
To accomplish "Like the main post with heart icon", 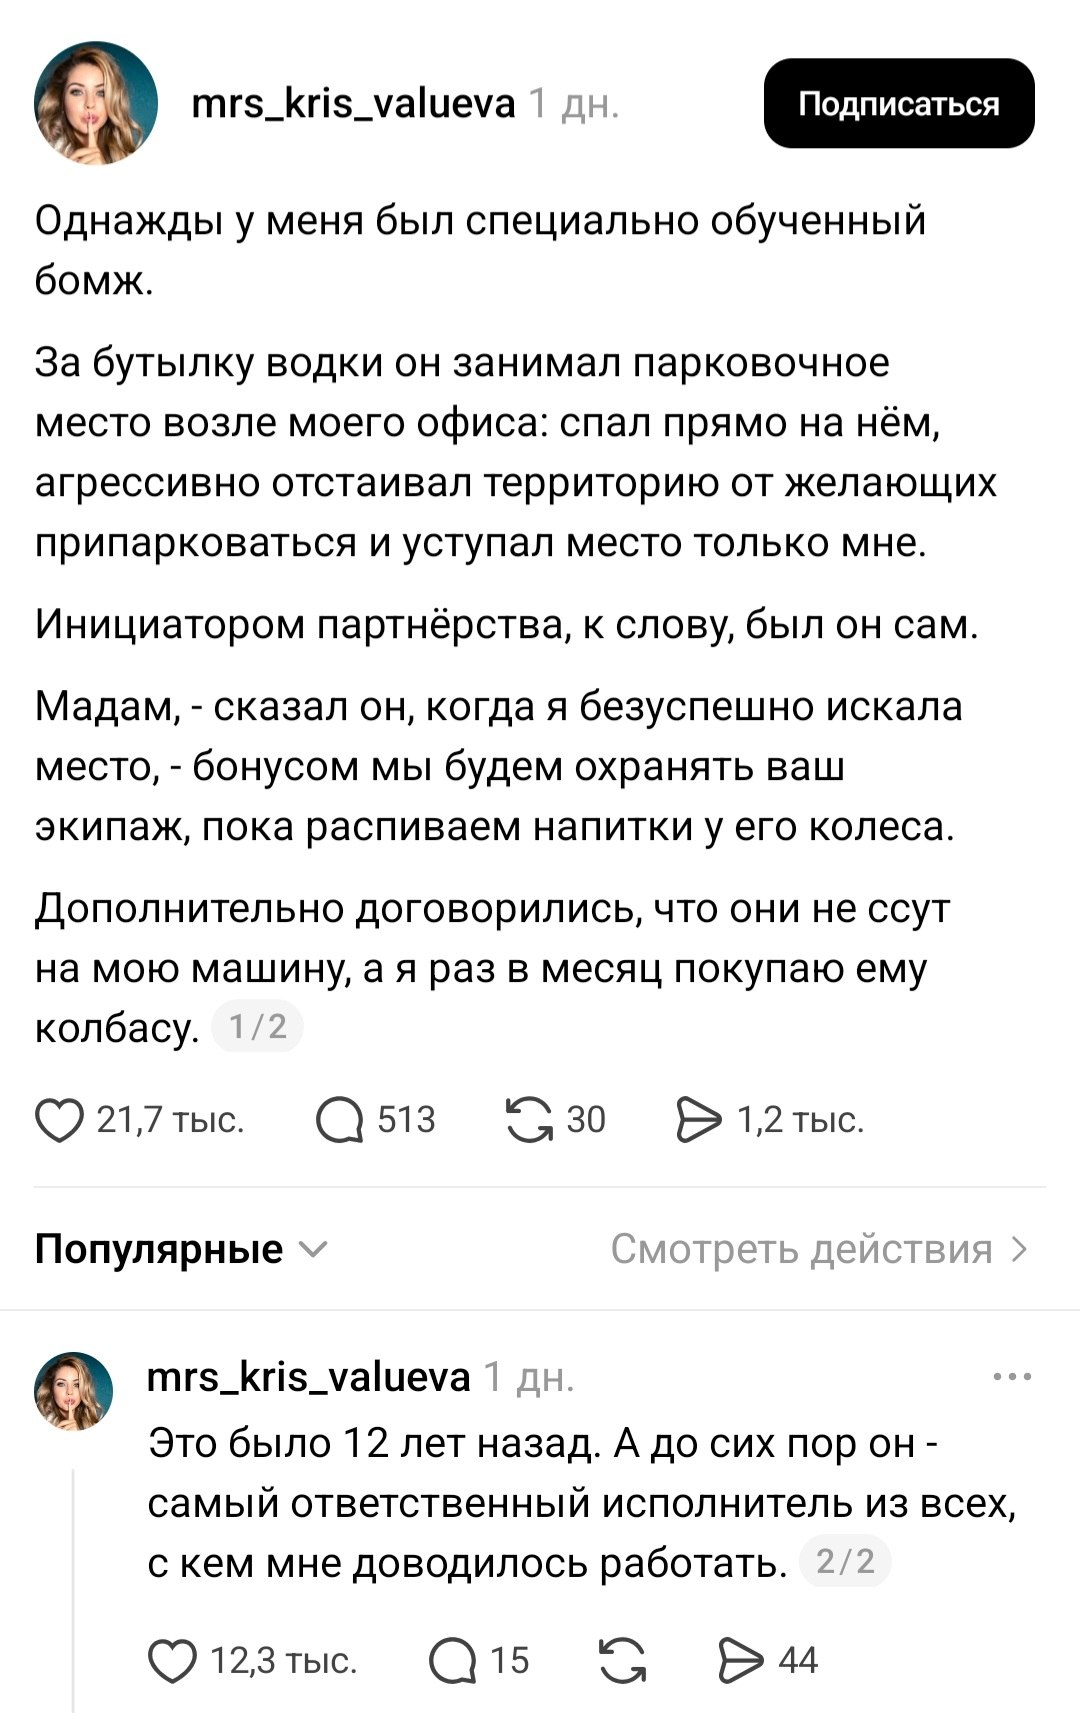I will (x=59, y=1120).
